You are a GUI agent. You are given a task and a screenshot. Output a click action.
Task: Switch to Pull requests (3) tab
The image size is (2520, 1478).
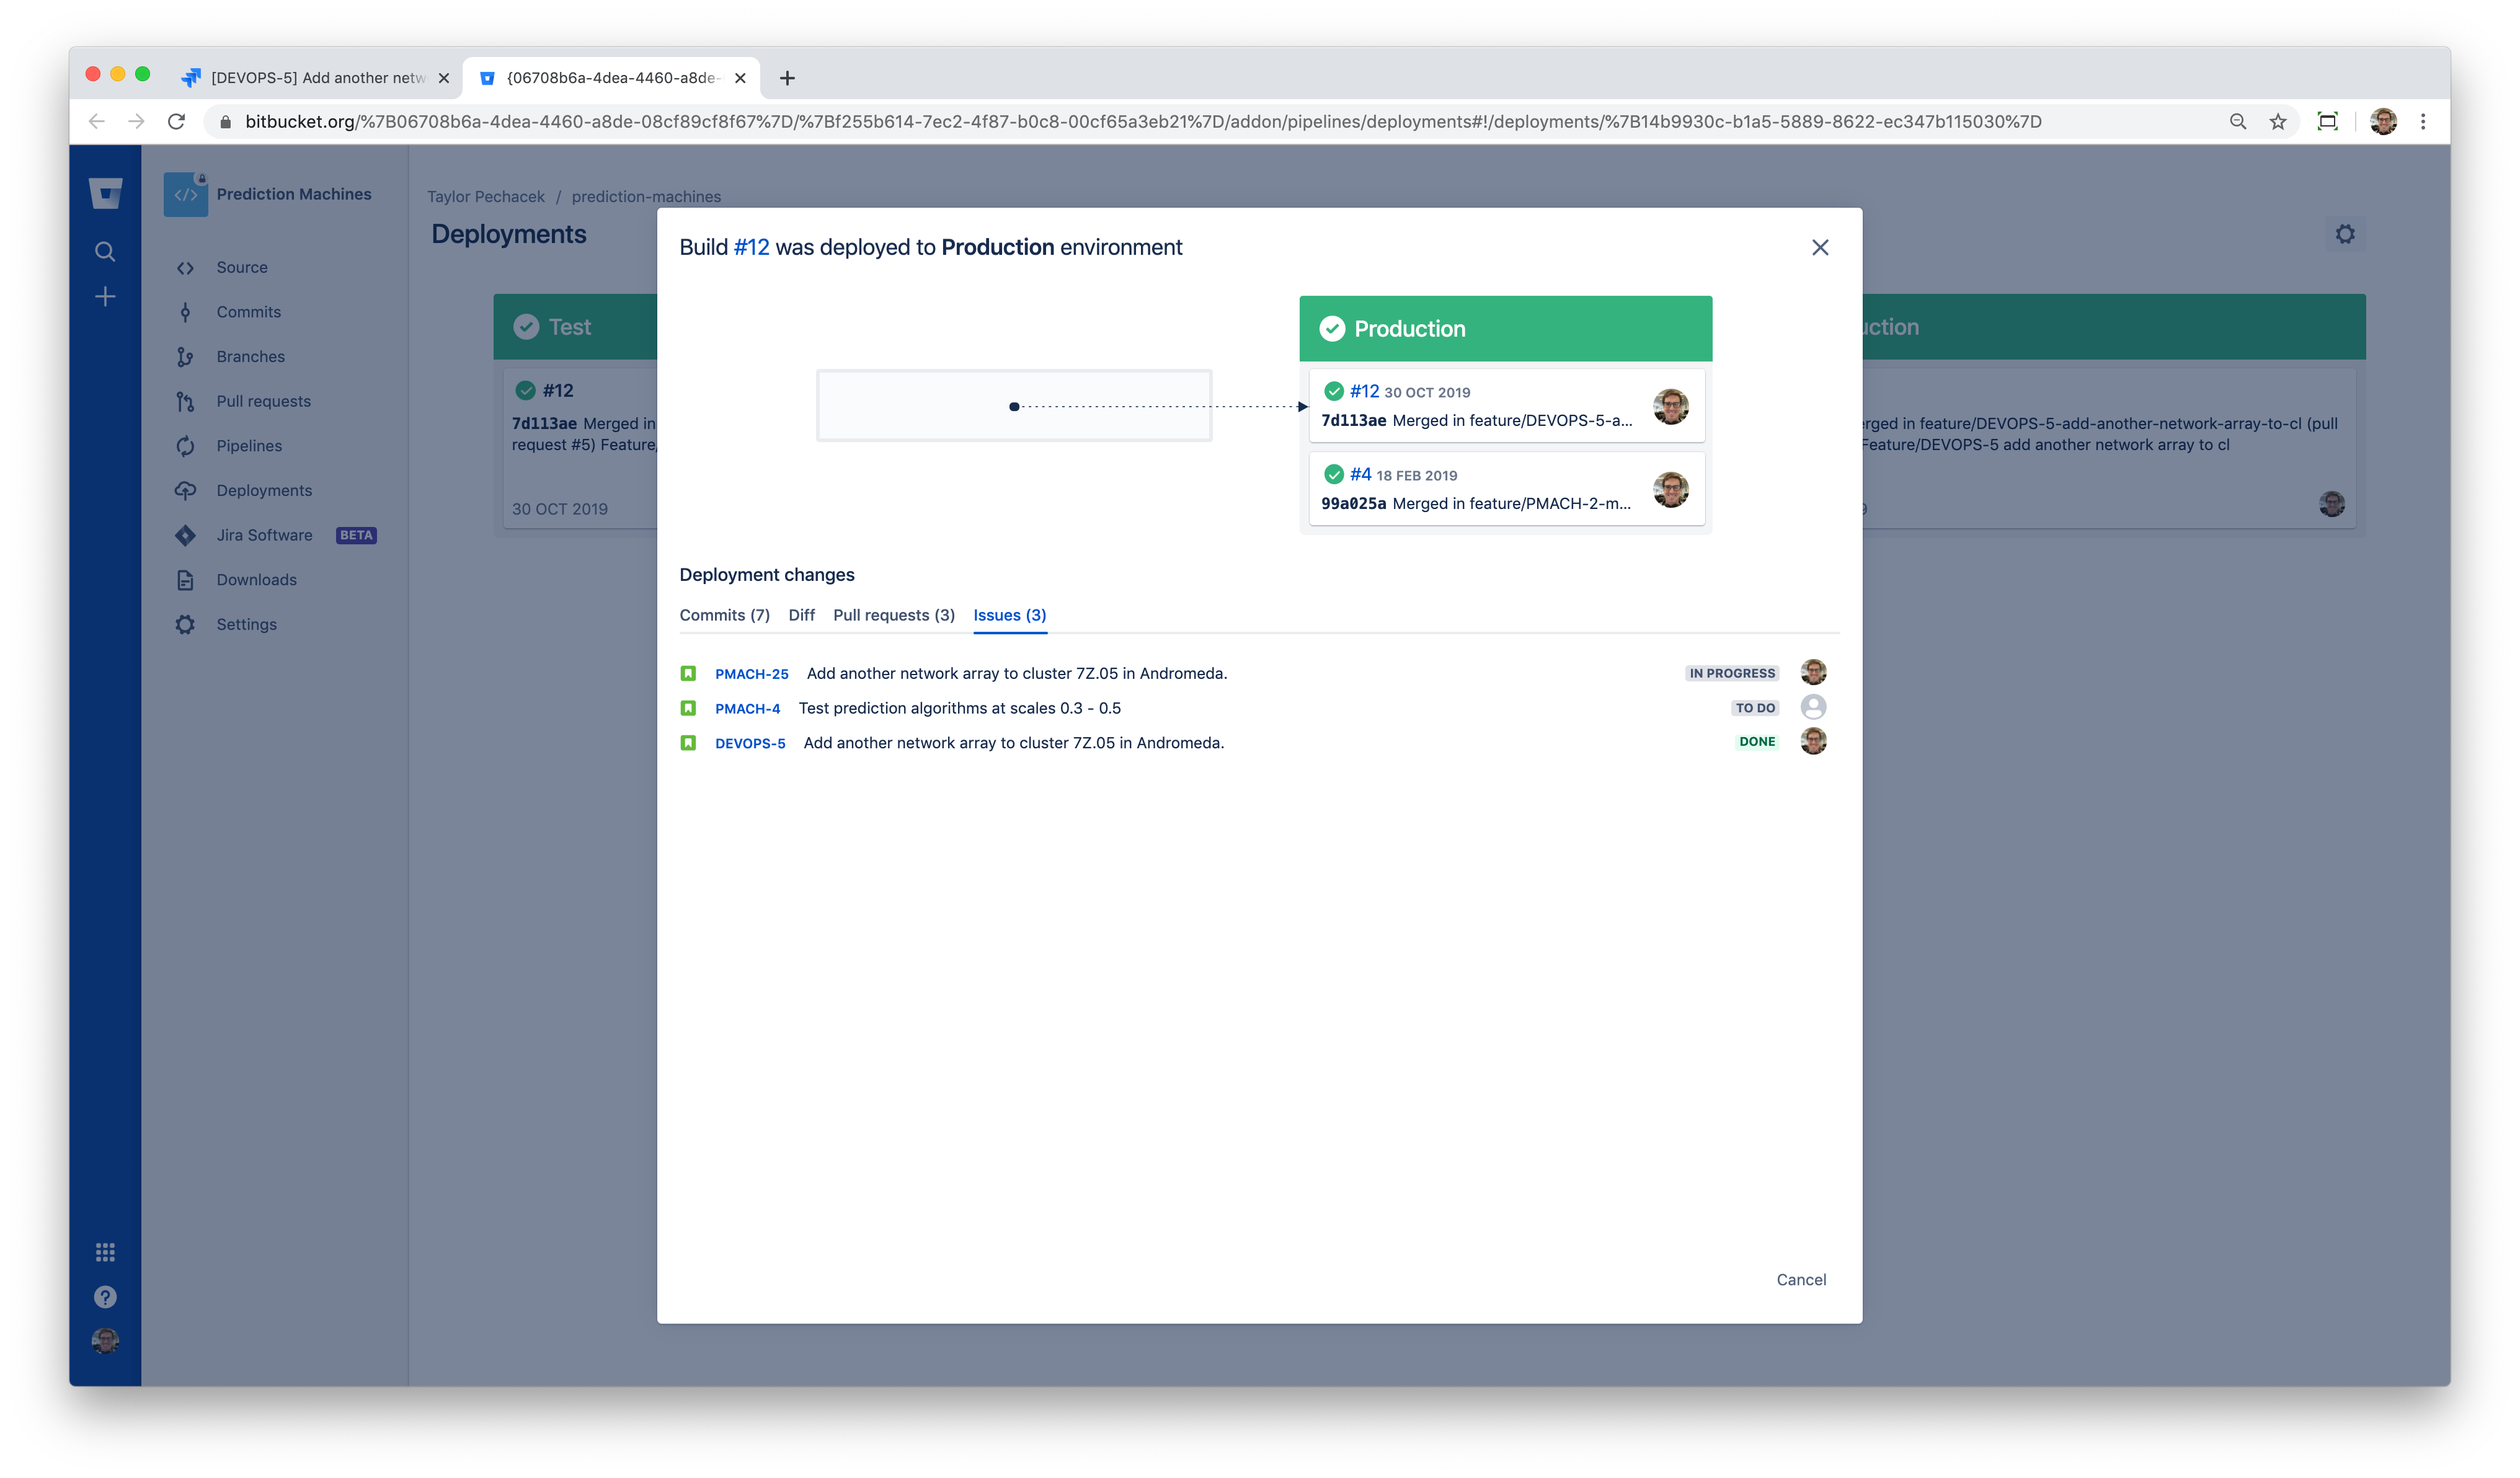pos(893,615)
